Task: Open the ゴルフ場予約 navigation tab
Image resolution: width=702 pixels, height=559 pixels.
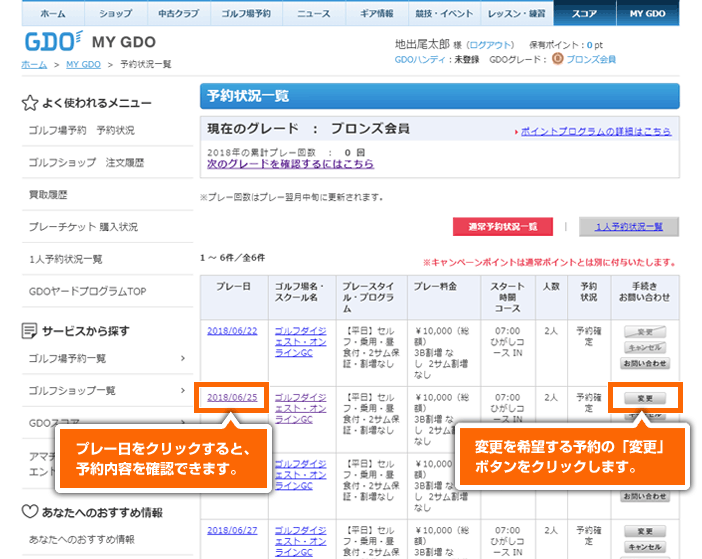Action: click(x=246, y=13)
